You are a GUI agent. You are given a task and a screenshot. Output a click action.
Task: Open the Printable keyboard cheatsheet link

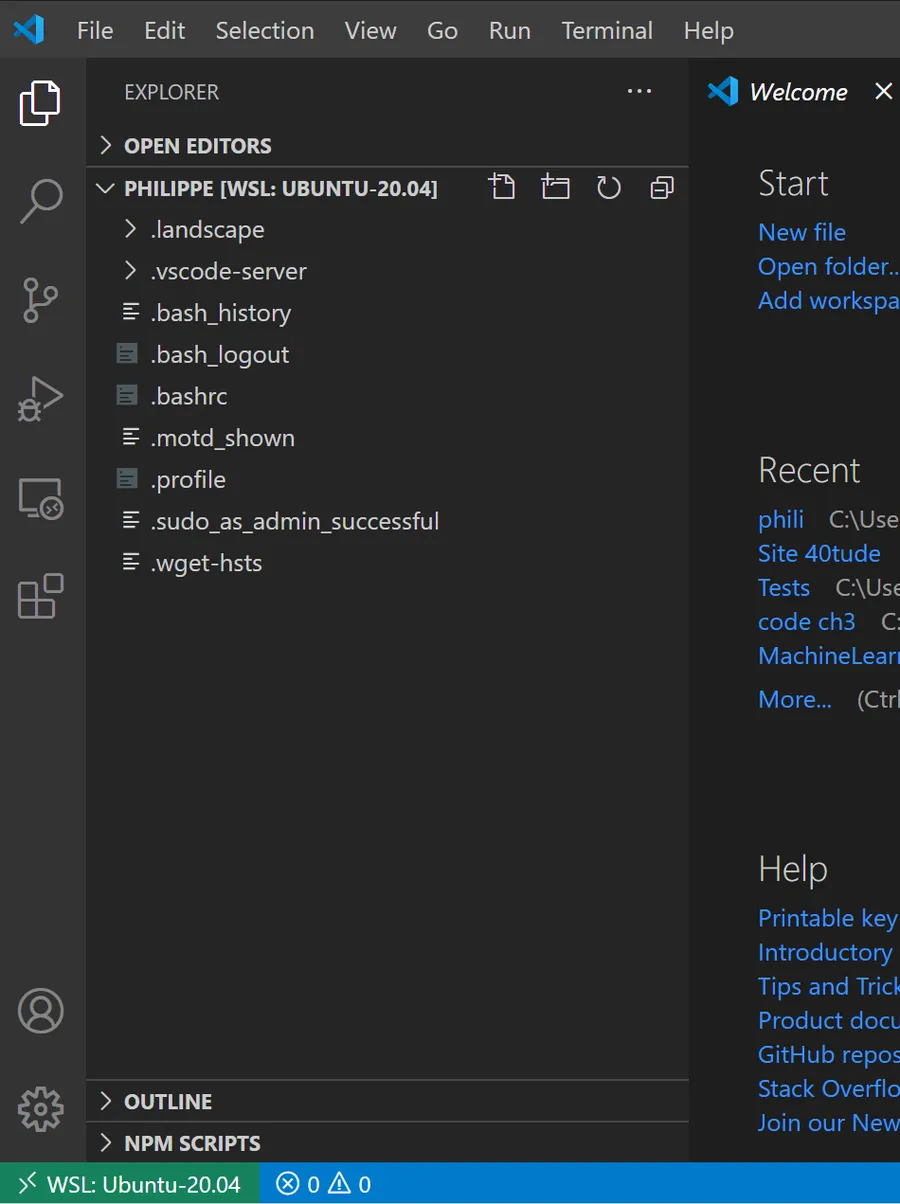pyautogui.click(x=828, y=918)
